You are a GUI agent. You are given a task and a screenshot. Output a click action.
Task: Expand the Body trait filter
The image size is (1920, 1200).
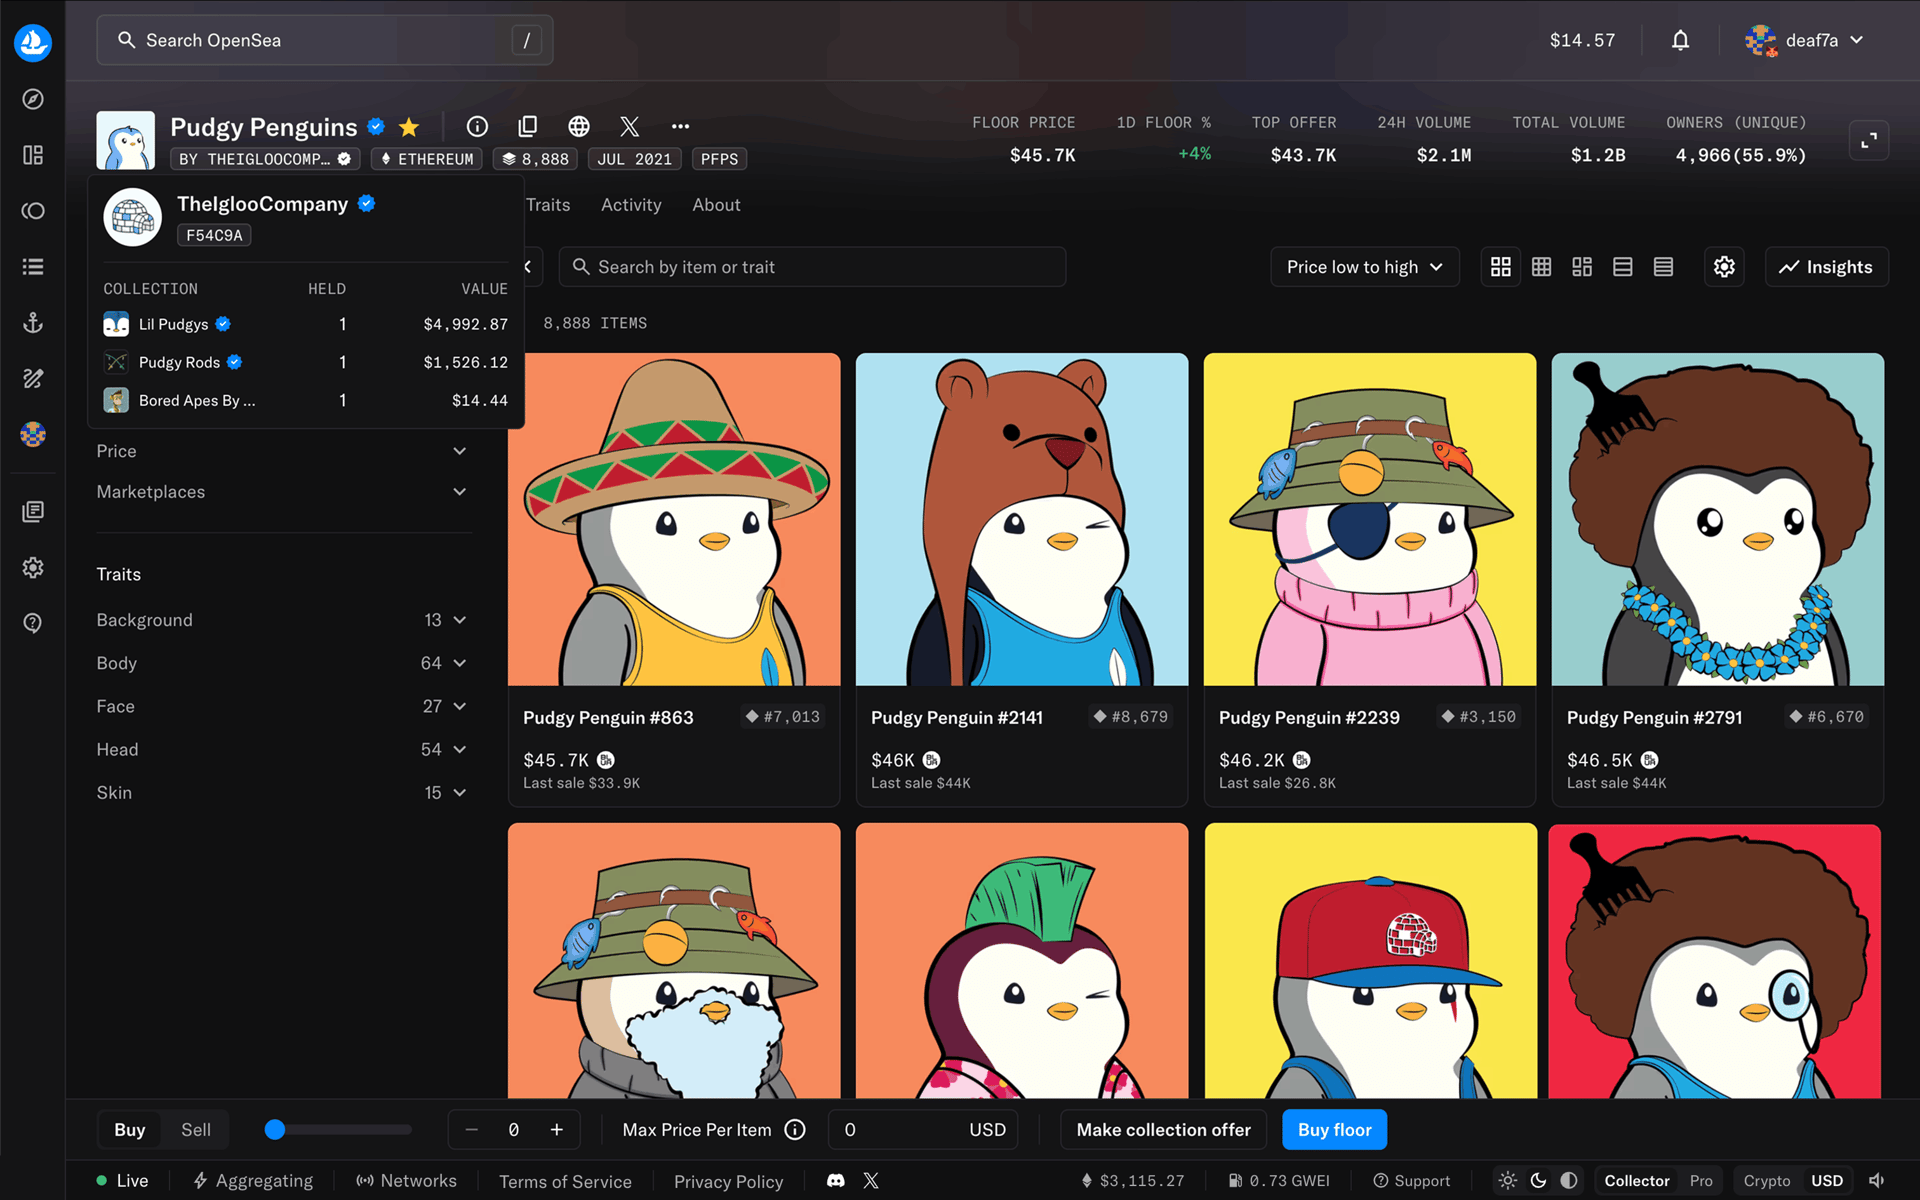282,663
